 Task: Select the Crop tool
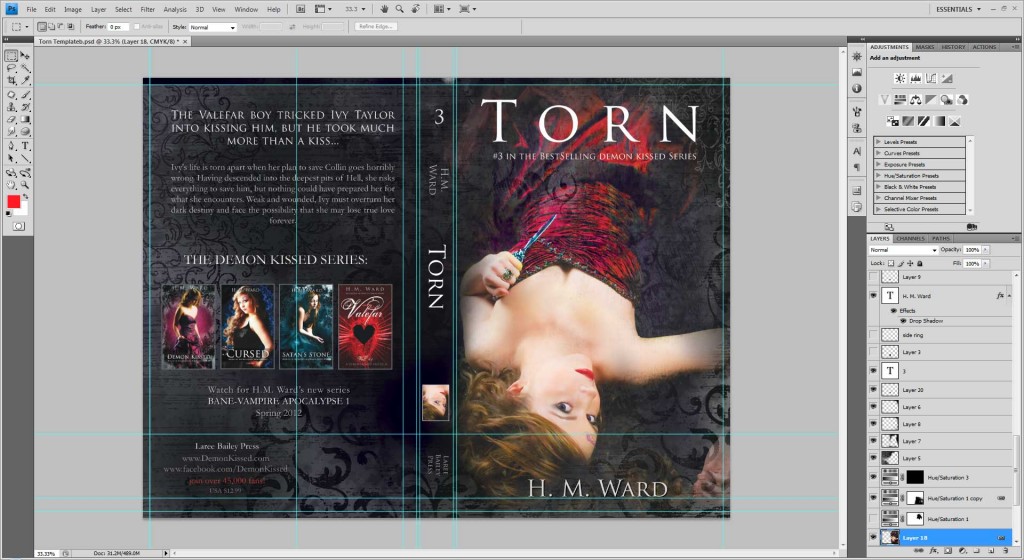pyautogui.click(x=12, y=81)
